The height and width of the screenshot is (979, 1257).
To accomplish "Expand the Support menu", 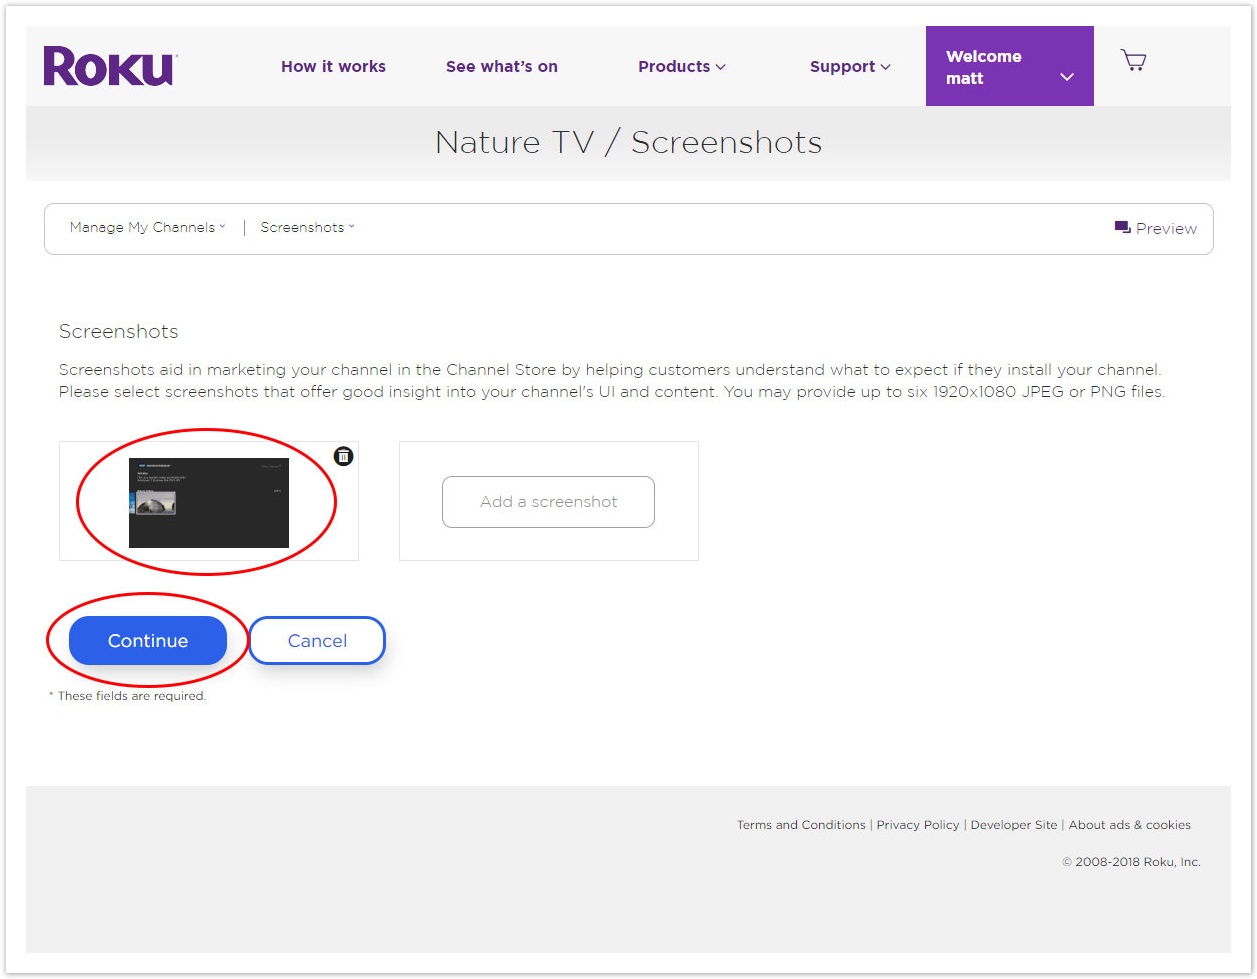I will coord(850,67).
